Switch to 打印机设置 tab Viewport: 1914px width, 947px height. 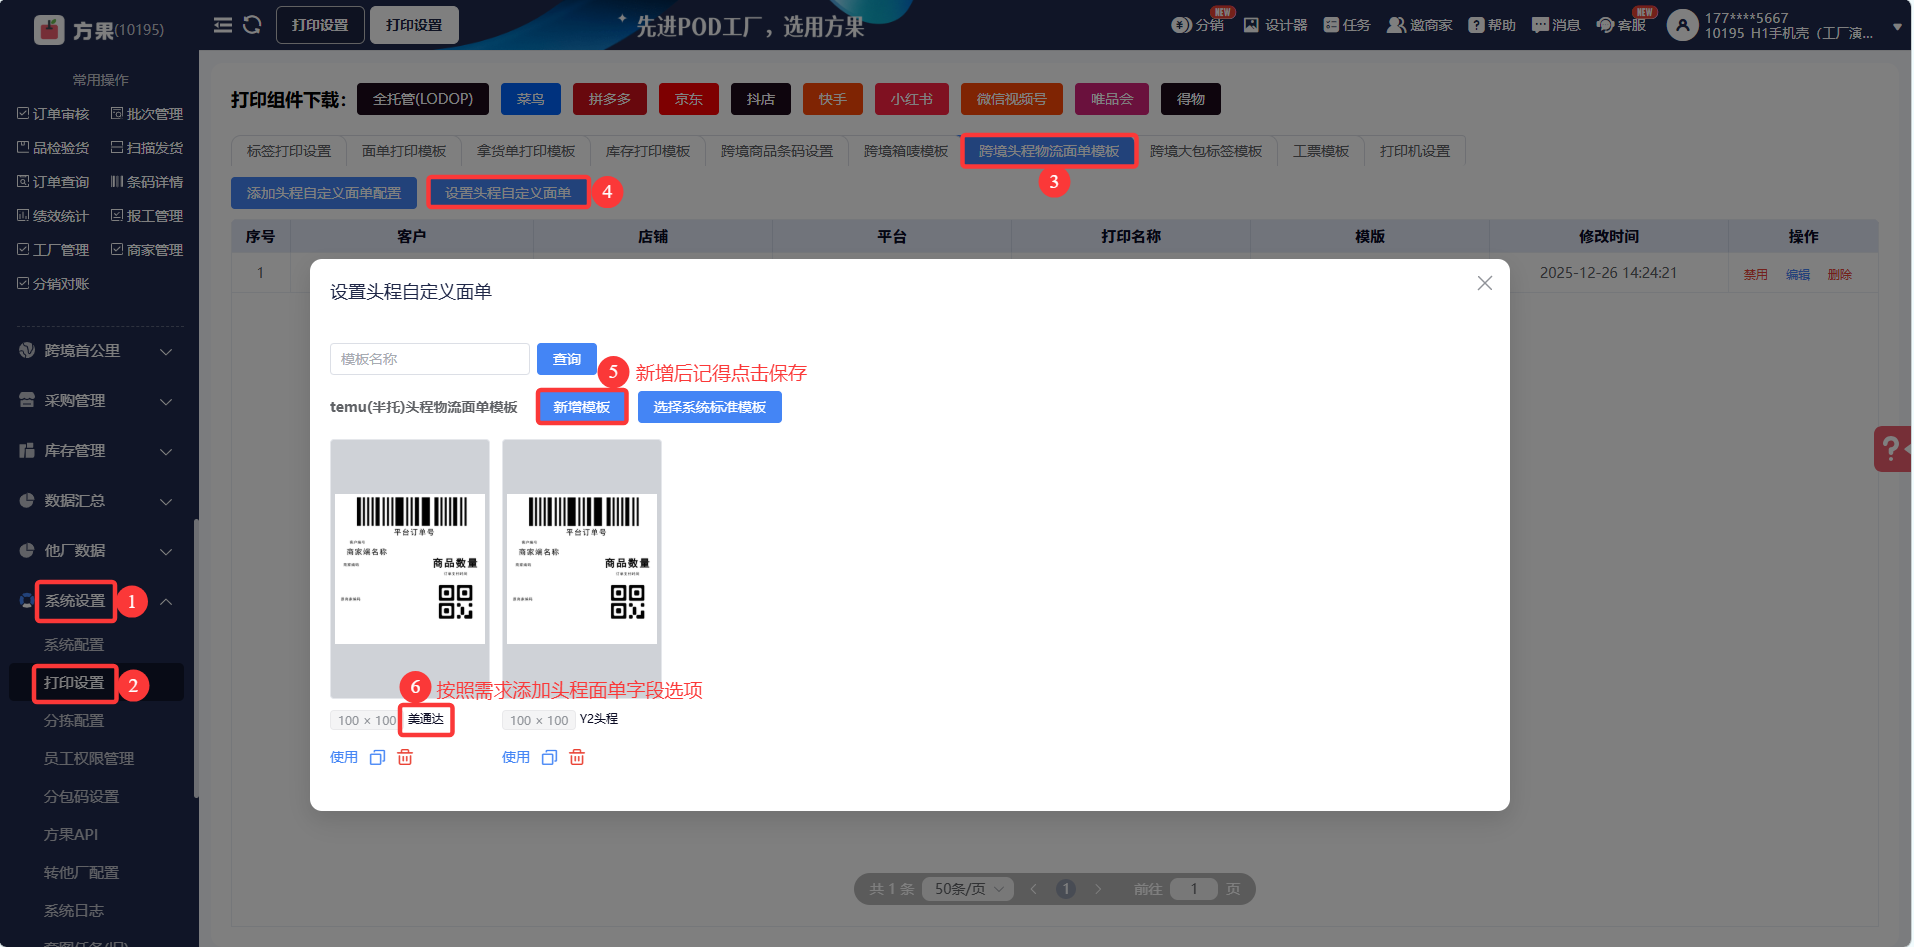pos(1415,151)
